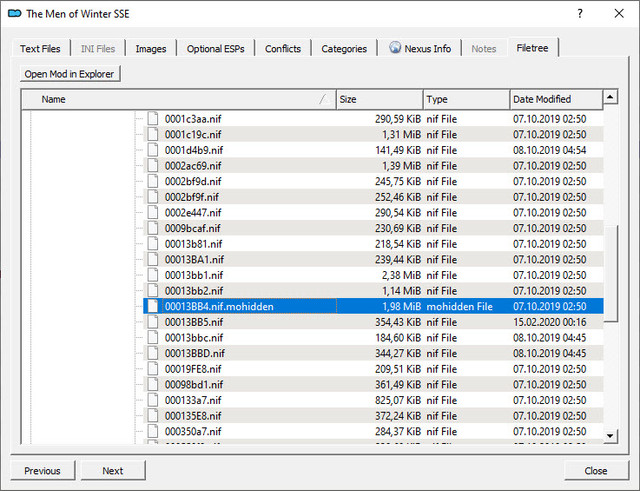
Task: Select file icon of 00013b81.nif
Action: coord(153,244)
